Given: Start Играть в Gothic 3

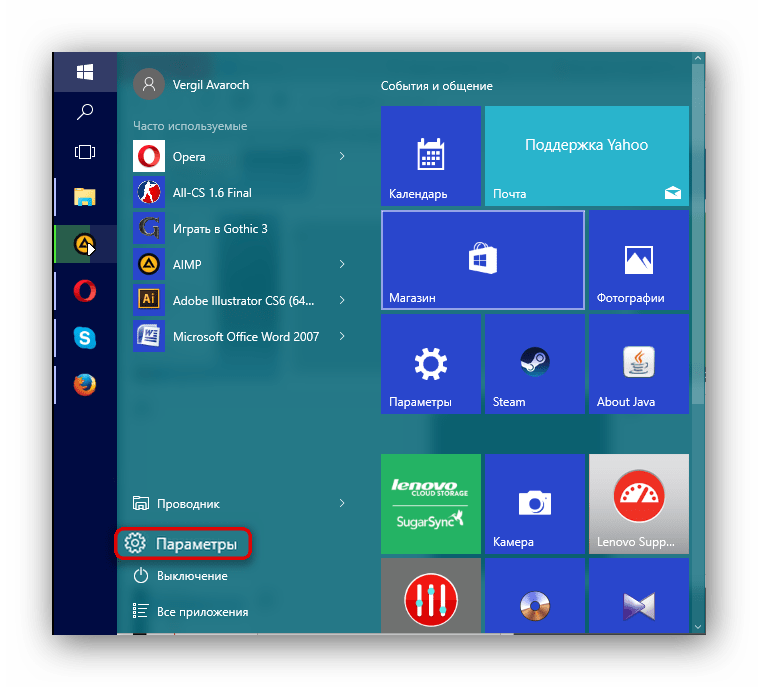Looking at the screenshot, I should [x=240, y=228].
